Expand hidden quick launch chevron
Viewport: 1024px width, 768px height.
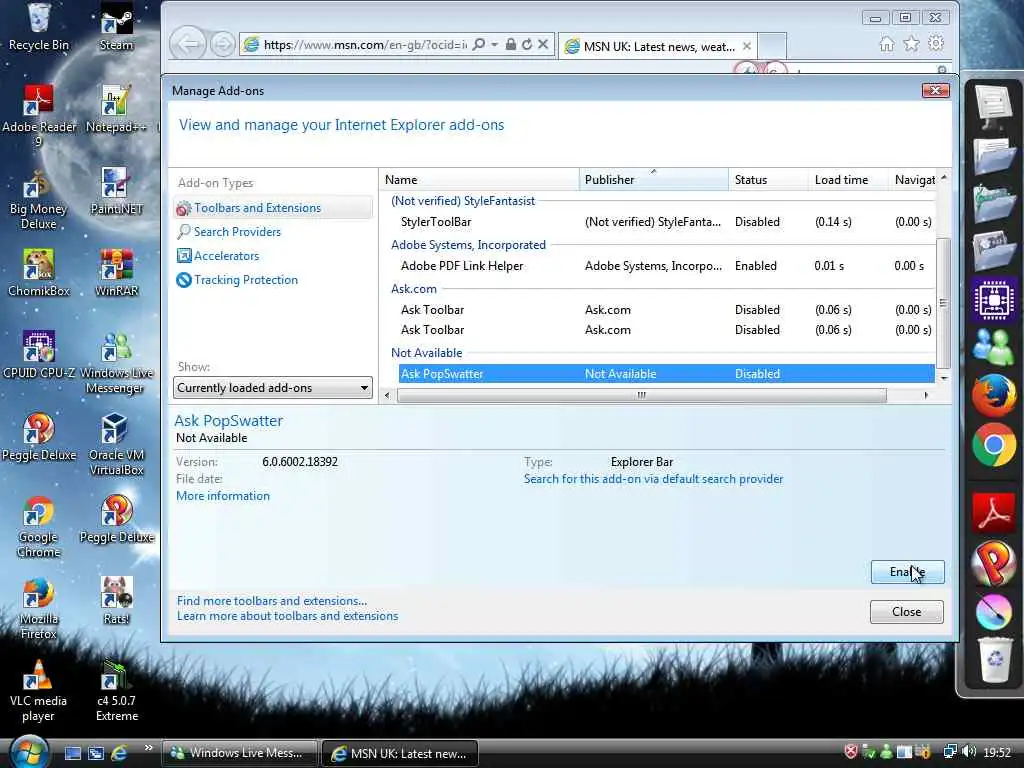pos(148,748)
